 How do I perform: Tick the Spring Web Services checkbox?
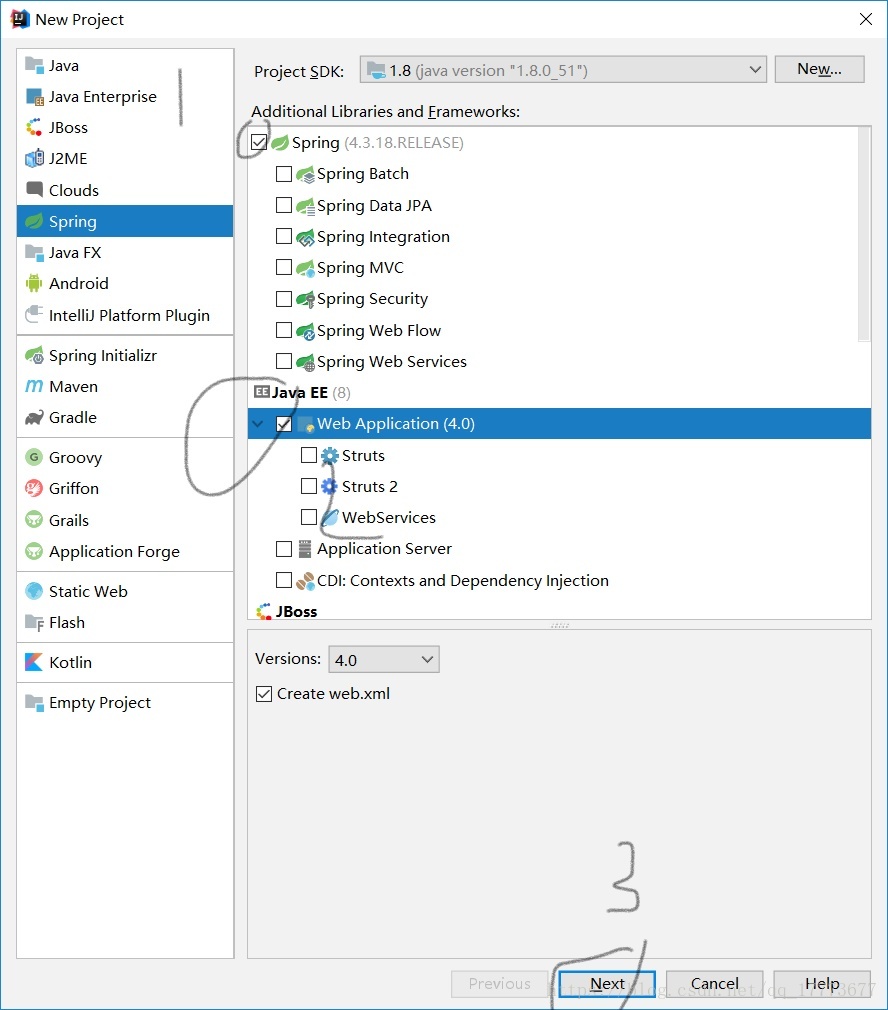coord(283,361)
